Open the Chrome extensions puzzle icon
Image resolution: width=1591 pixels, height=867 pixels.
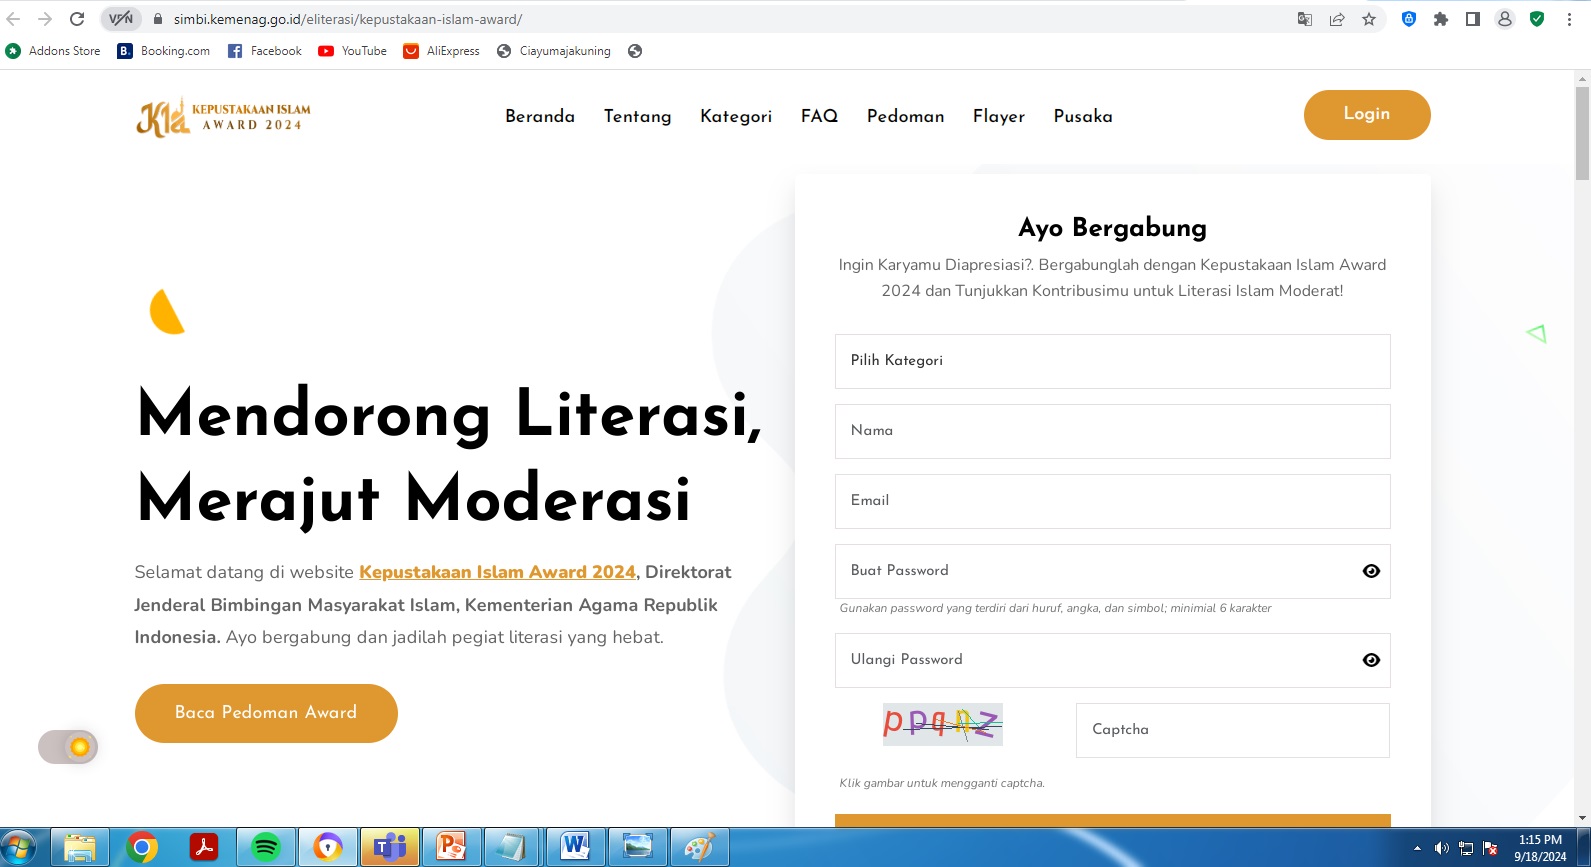(x=1441, y=19)
